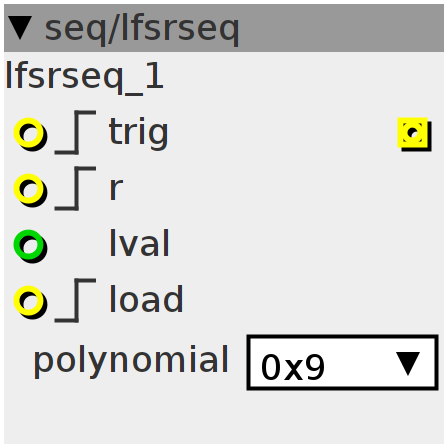Viewport: 448px width, 448px height.
Task: Click the rising-edge icon next to trig
Action: (76, 133)
